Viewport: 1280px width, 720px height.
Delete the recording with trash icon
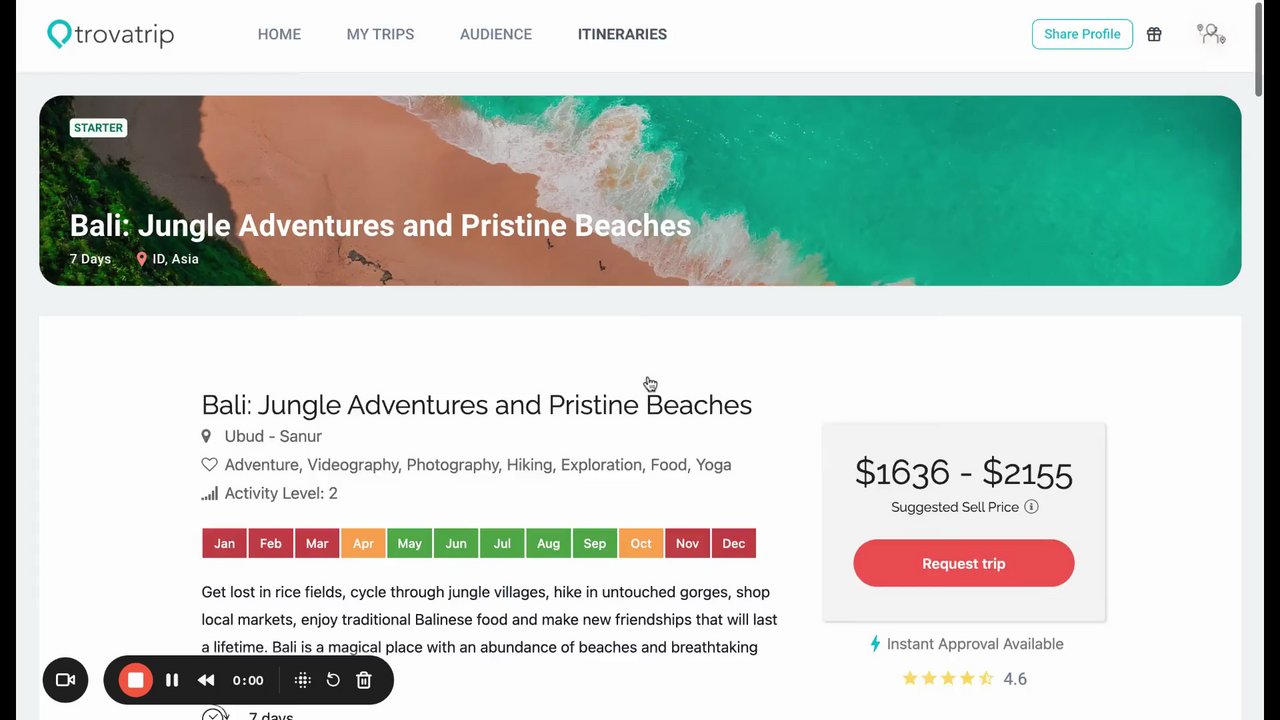364,680
